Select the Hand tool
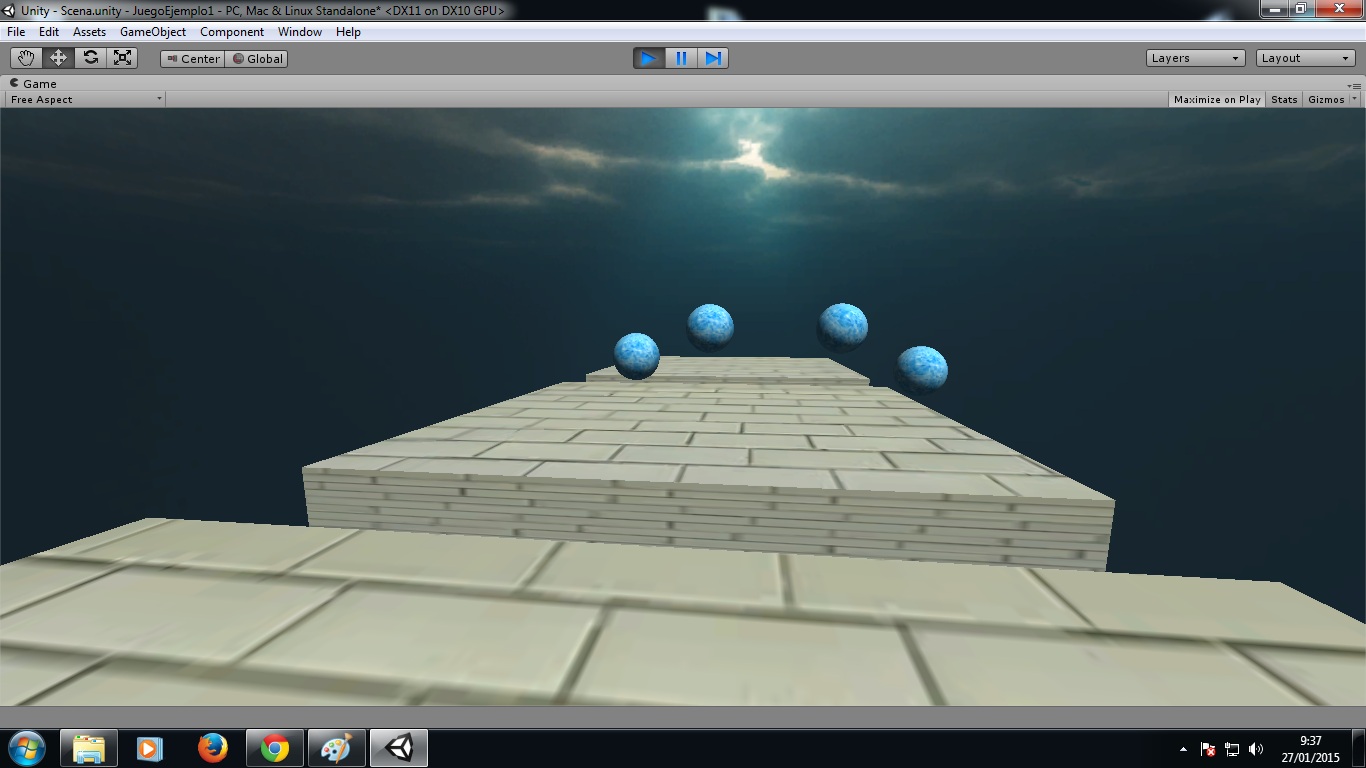 click(26, 58)
